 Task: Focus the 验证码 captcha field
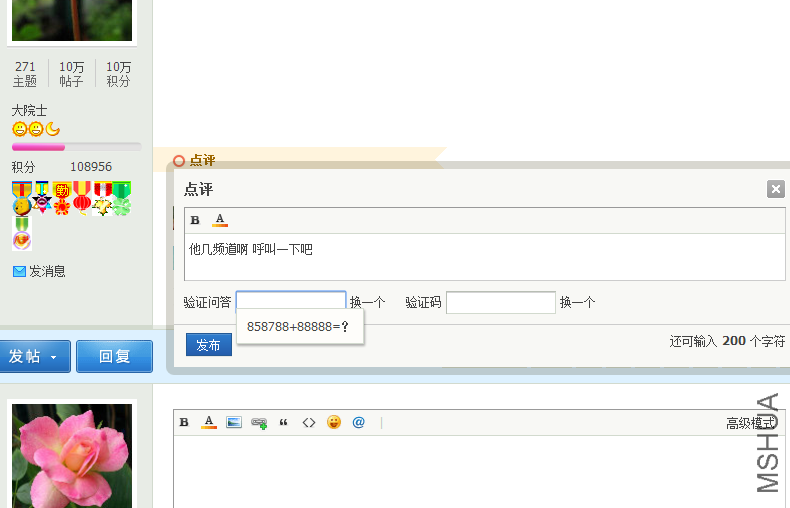coord(501,302)
